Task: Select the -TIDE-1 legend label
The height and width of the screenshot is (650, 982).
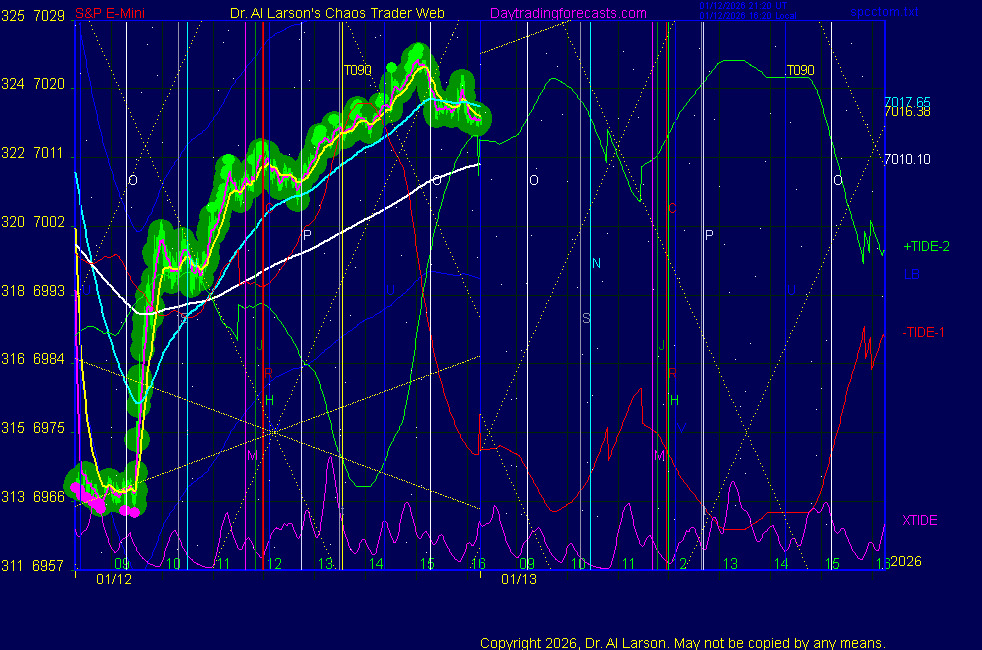Action: pos(925,332)
